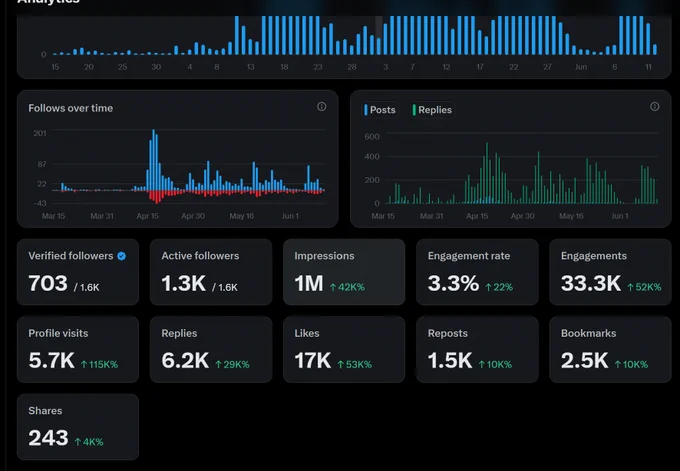Click the -43 axis label on follows chart
The image size is (680, 471).
pyautogui.click(x=39, y=203)
